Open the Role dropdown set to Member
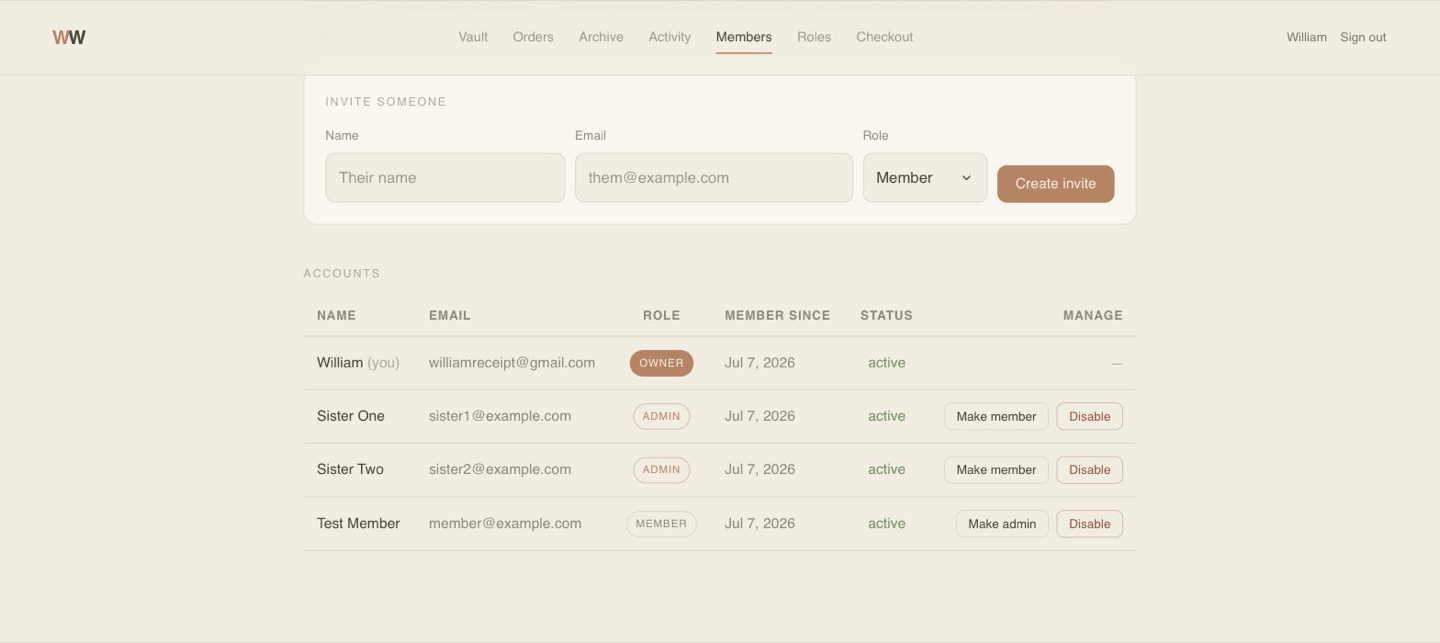Viewport: 1440px width, 643px height. (x=925, y=178)
